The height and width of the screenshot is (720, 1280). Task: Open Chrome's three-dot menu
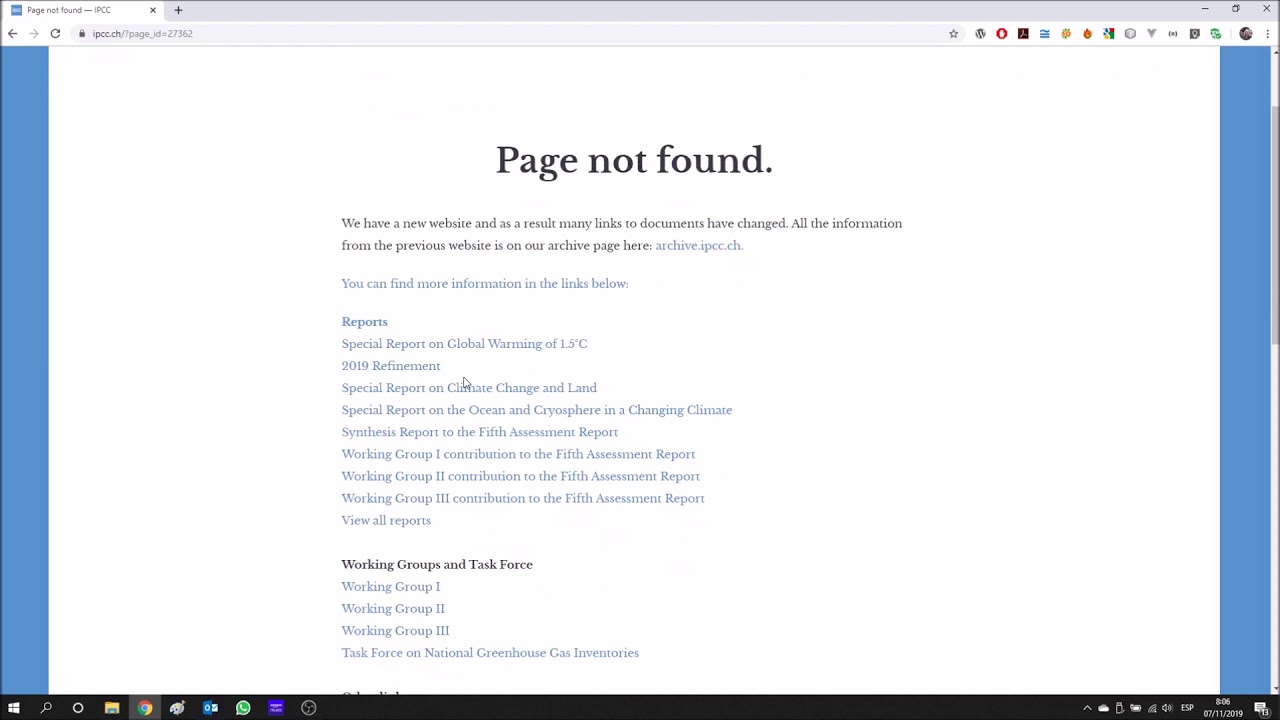pos(1267,34)
